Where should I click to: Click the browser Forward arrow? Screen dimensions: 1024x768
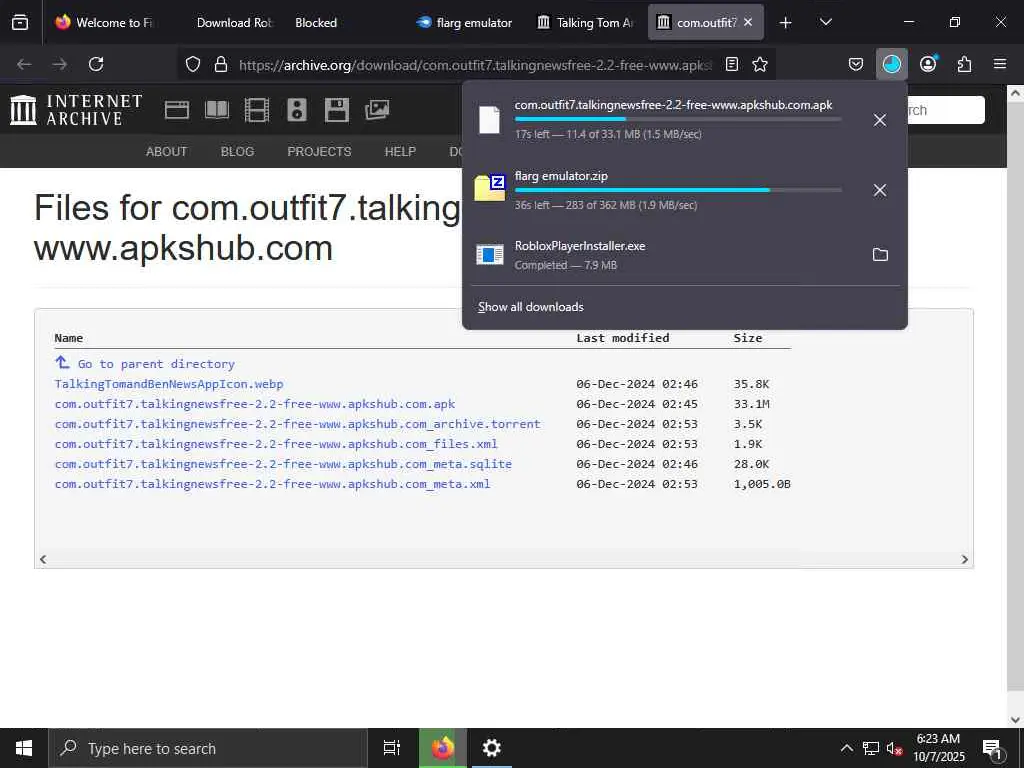(x=59, y=64)
